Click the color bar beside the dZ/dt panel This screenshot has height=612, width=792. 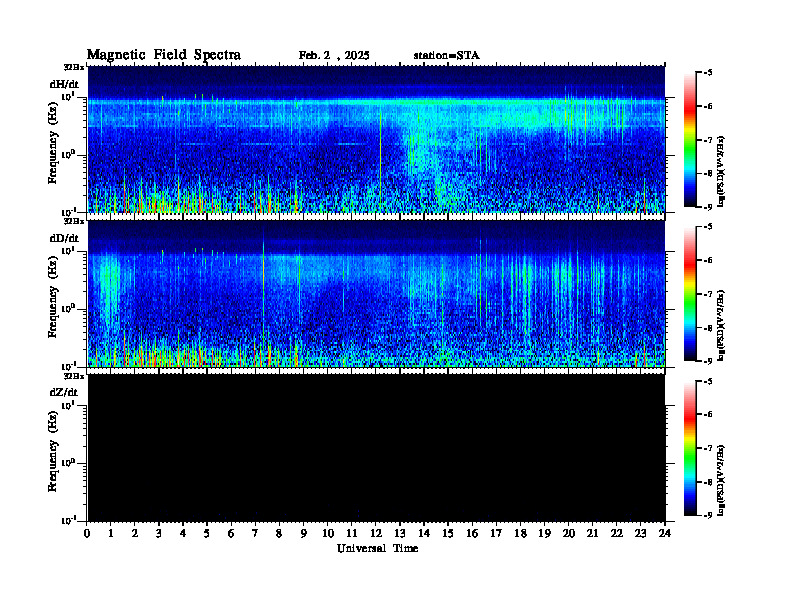click(x=690, y=448)
